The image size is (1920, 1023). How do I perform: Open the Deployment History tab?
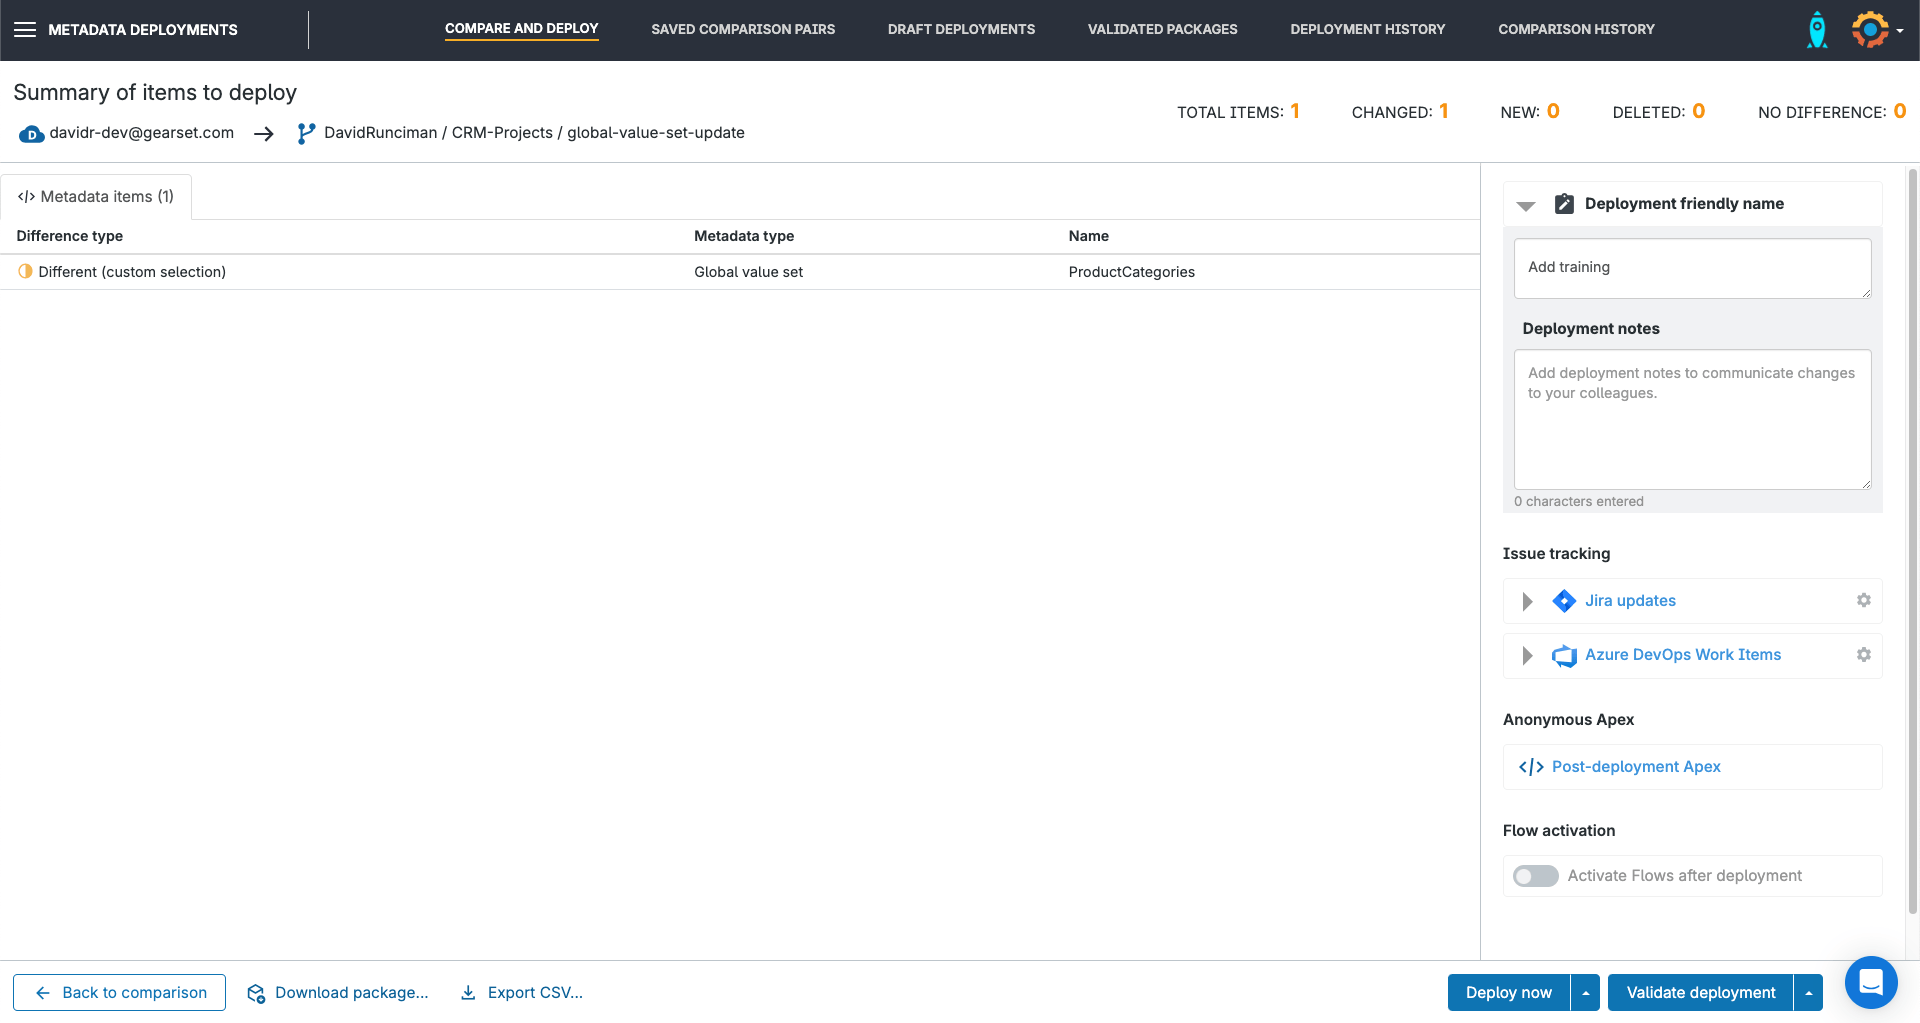pos(1368,29)
